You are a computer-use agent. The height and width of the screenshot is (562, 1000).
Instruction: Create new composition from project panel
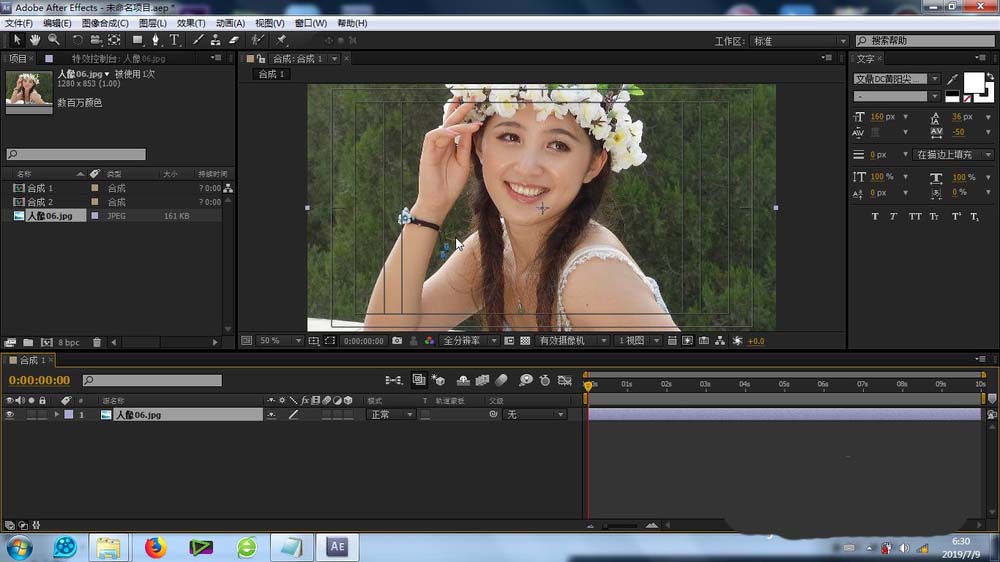point(47,343)
